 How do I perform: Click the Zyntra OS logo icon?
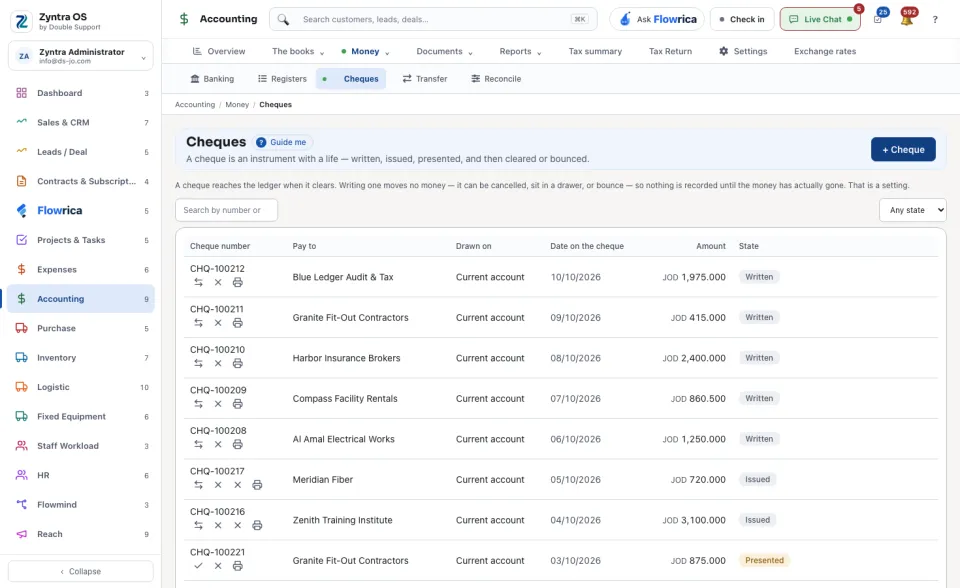click(x=21, y=21)
